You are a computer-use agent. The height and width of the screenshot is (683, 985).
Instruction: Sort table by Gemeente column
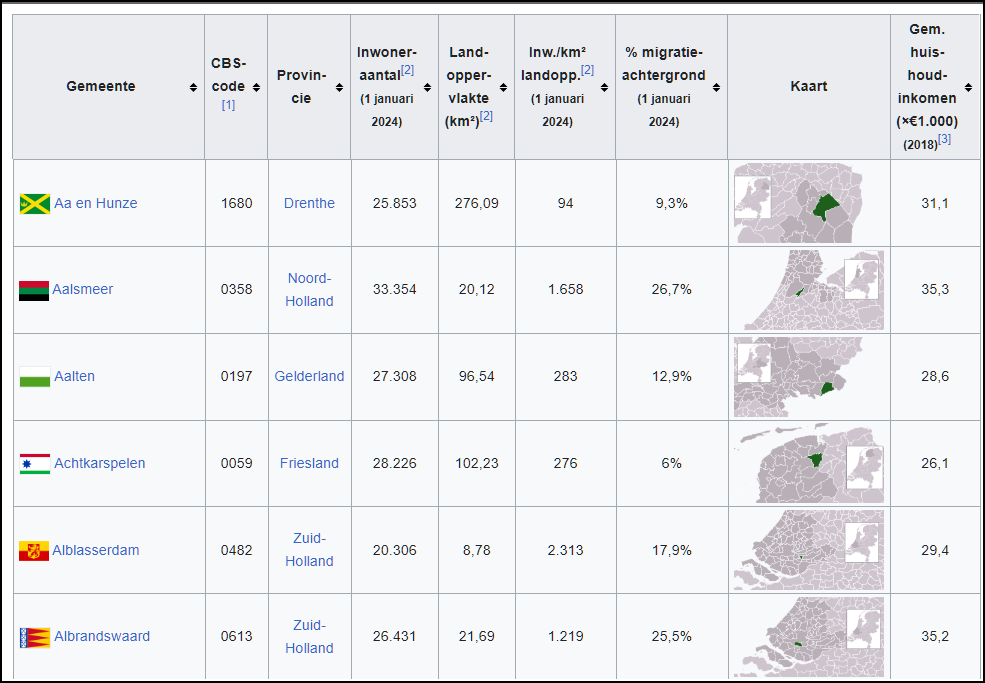tap(193, 87)
